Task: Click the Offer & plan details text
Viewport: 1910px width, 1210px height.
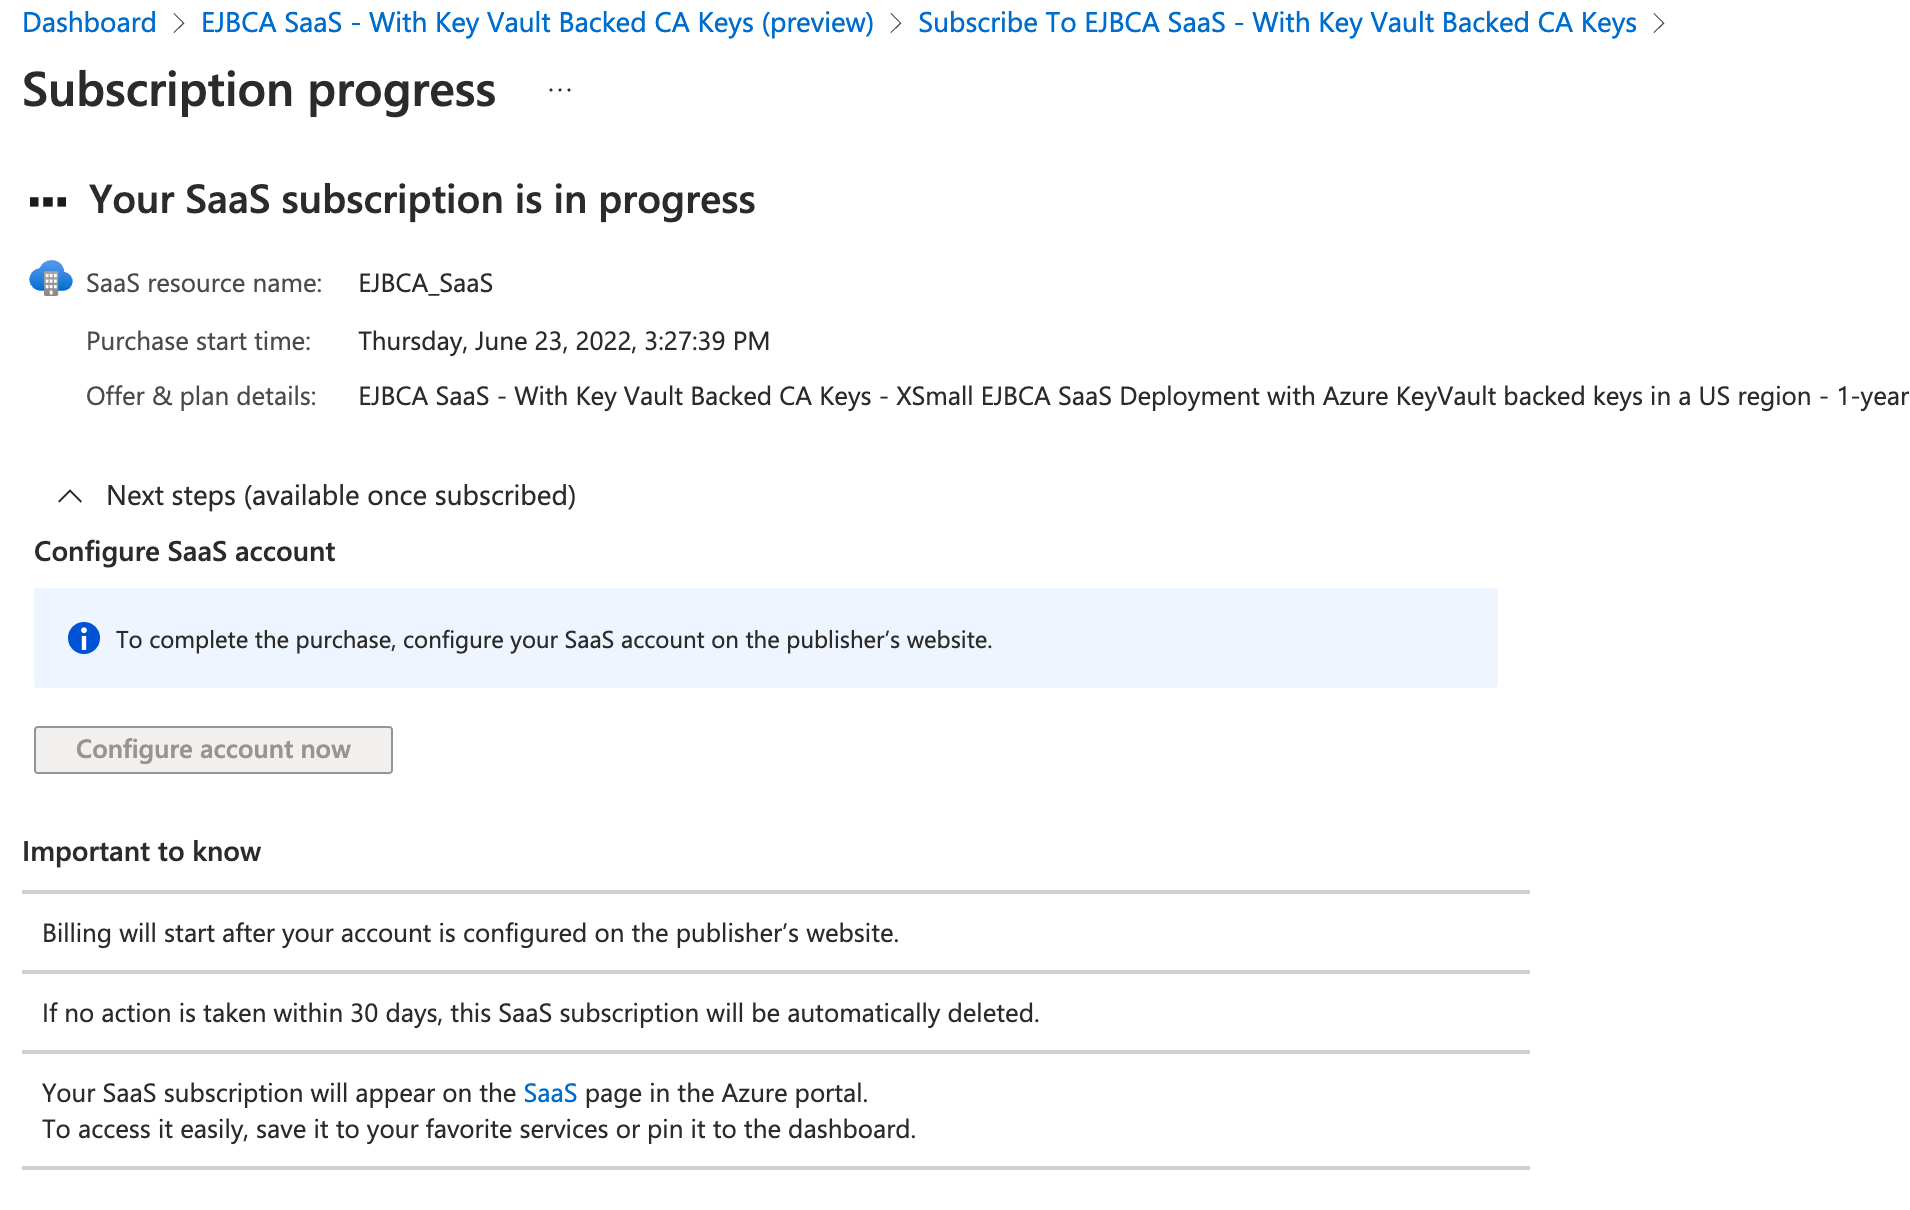Action: [200, 396]
